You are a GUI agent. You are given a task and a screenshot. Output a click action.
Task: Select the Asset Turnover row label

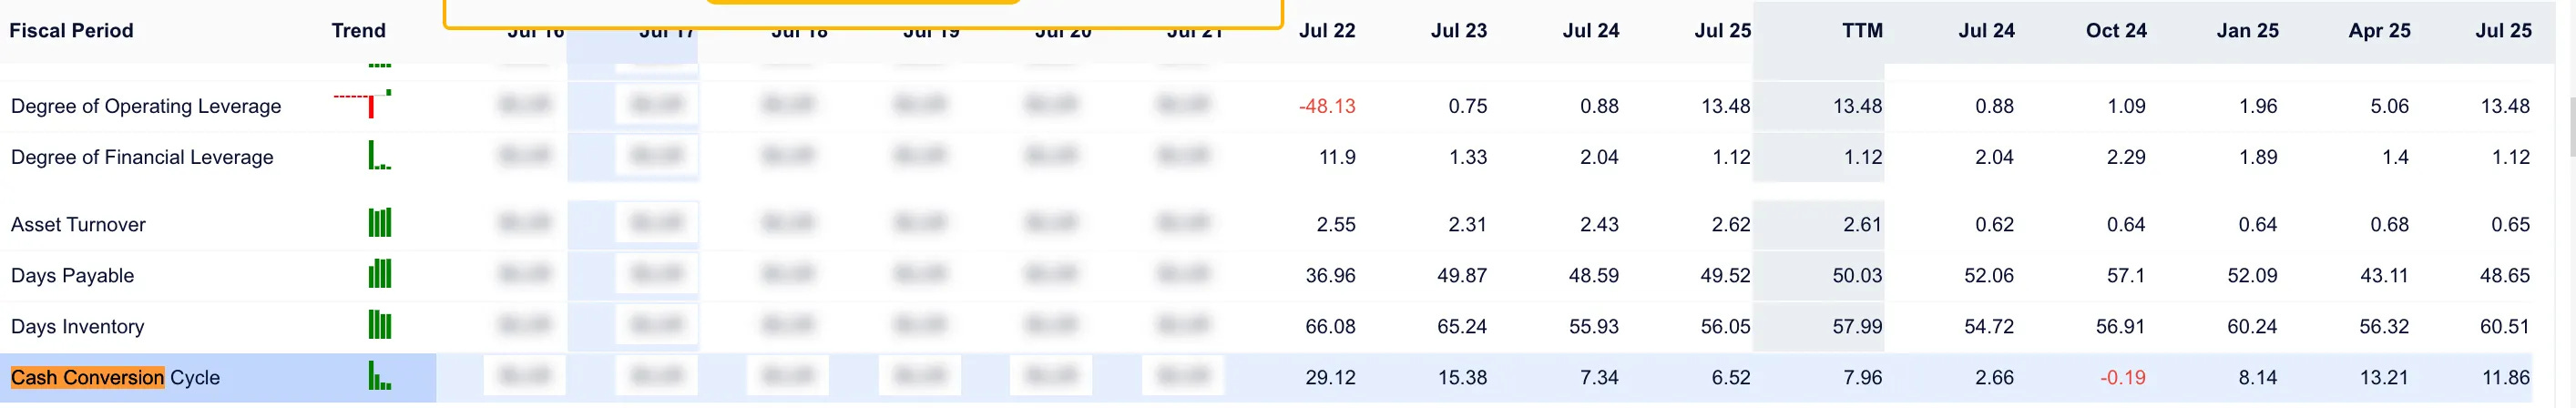click(78, 225)
